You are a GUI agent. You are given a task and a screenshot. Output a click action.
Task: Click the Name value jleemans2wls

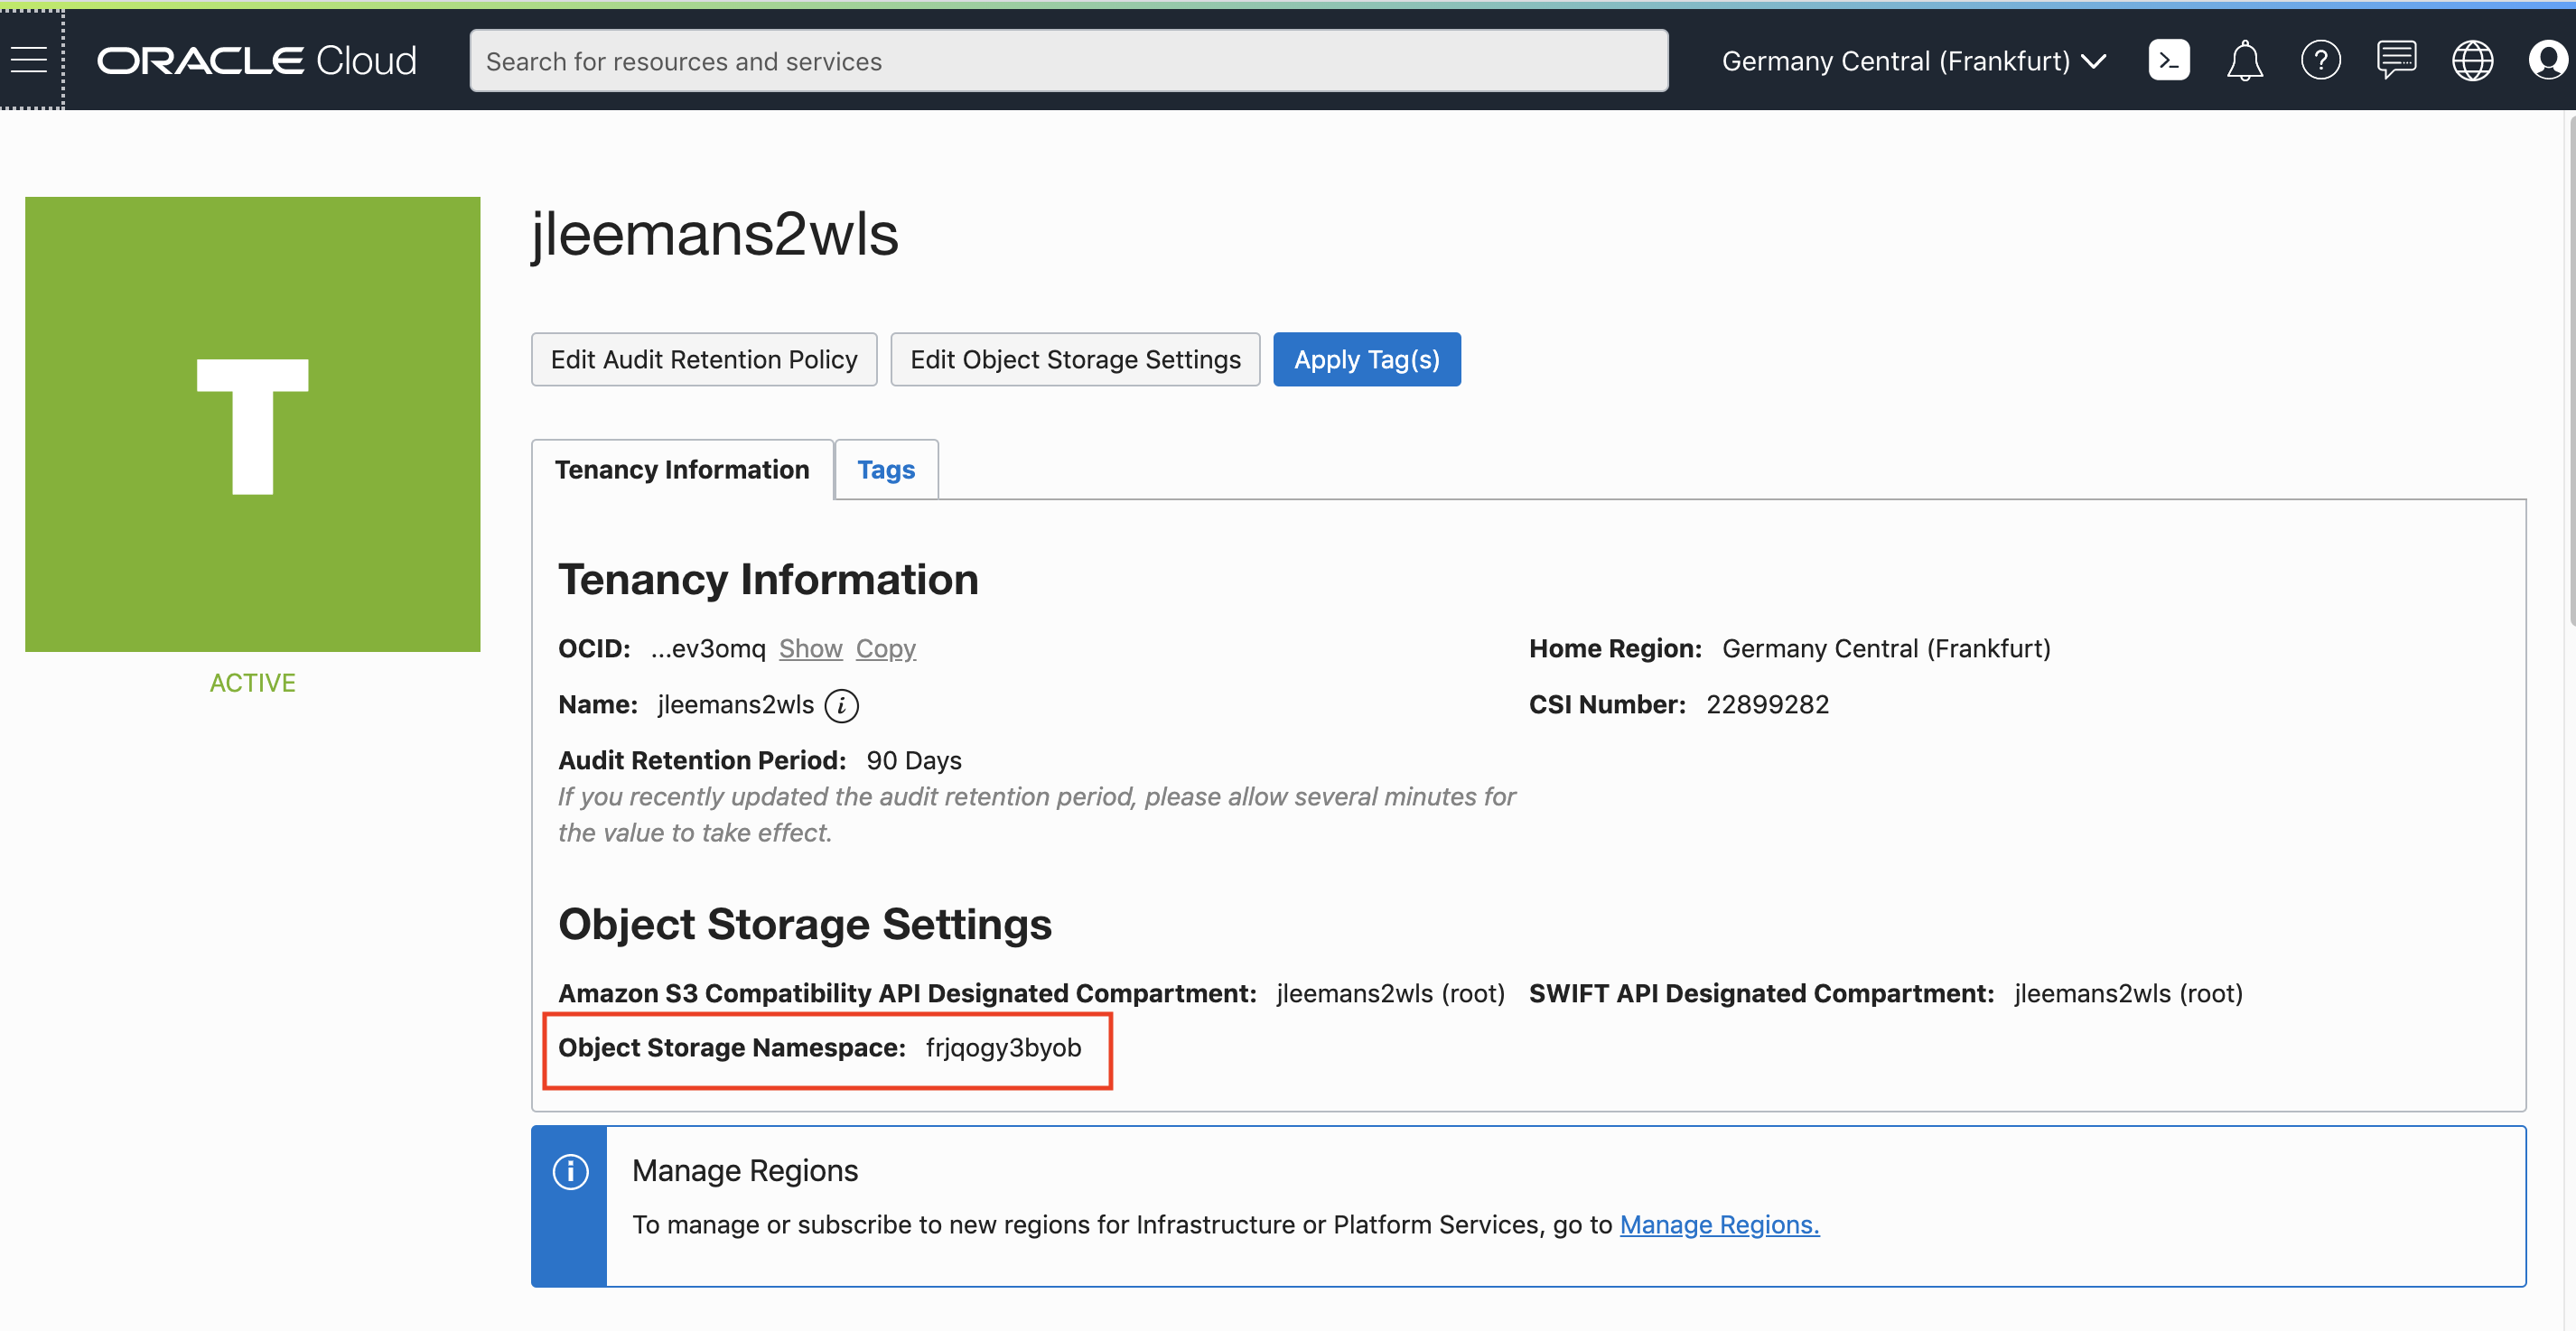click(x=735, y=705)
